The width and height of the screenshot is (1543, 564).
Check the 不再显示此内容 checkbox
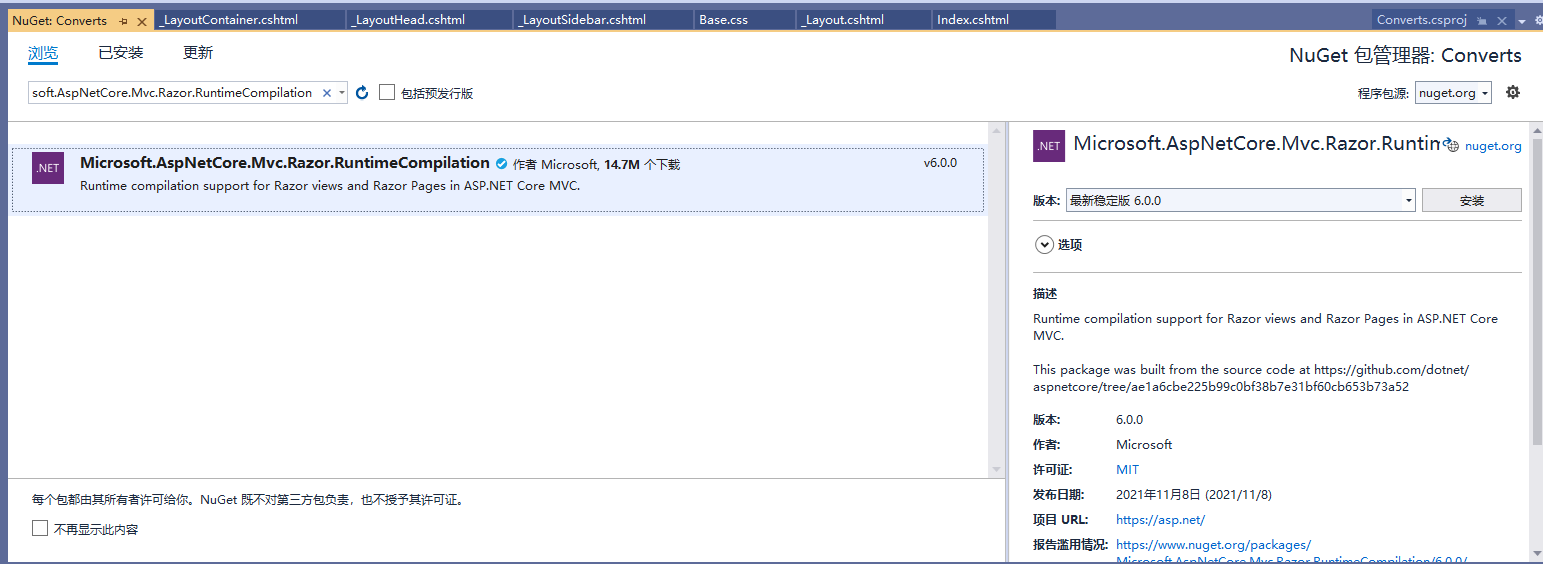40,528
